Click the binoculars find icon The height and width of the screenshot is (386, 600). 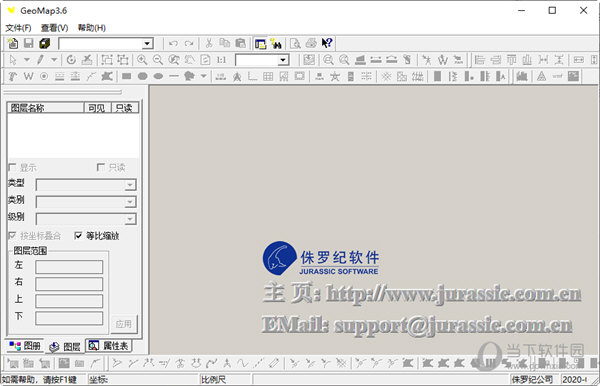click(x=276, y=44)
